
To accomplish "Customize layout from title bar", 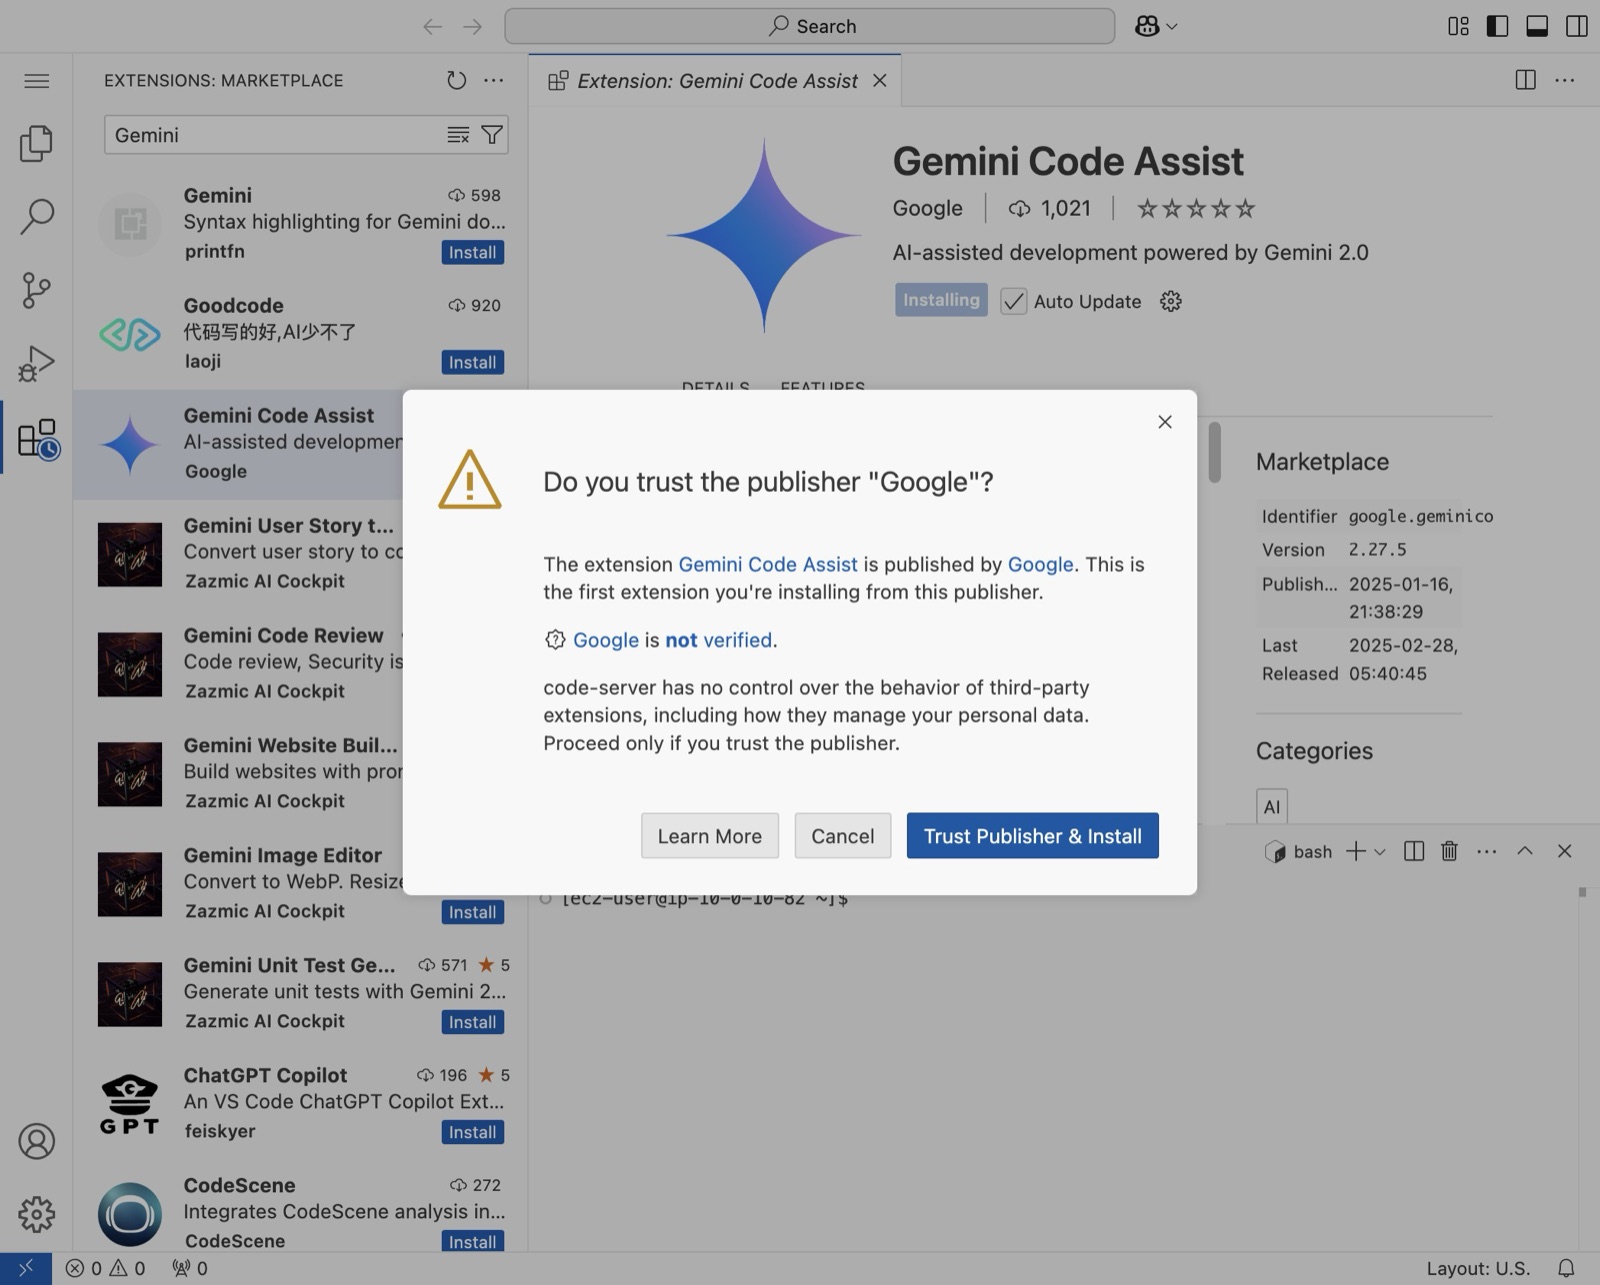I will (x=1458, y=27).
